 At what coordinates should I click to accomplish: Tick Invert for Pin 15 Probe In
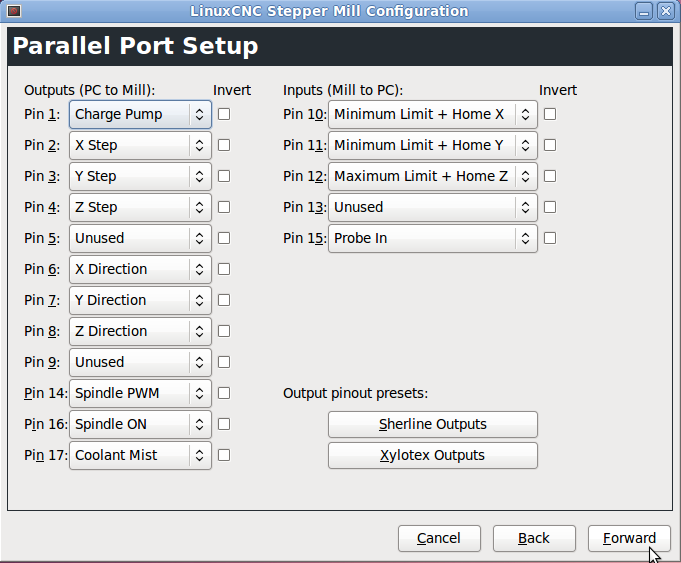pyautogui.click(x=550, y=238)
